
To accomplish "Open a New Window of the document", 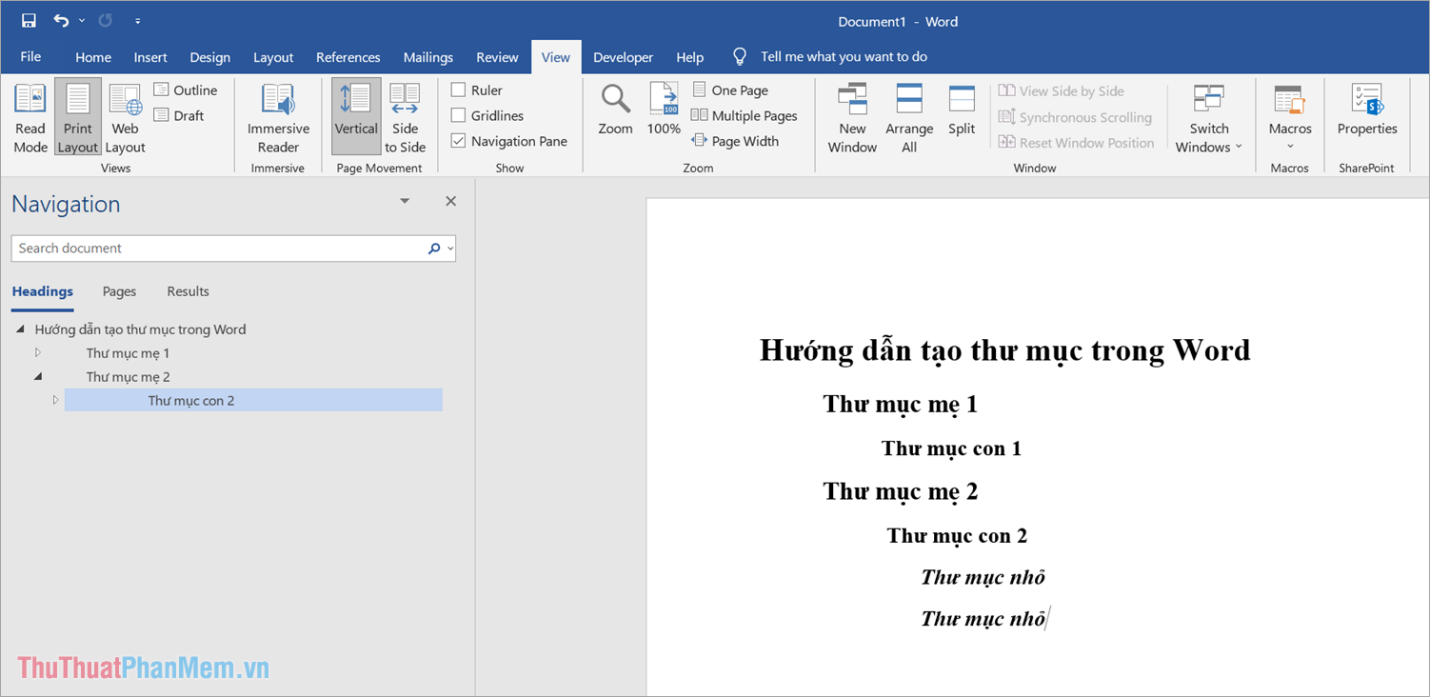I will click(852, 117).
